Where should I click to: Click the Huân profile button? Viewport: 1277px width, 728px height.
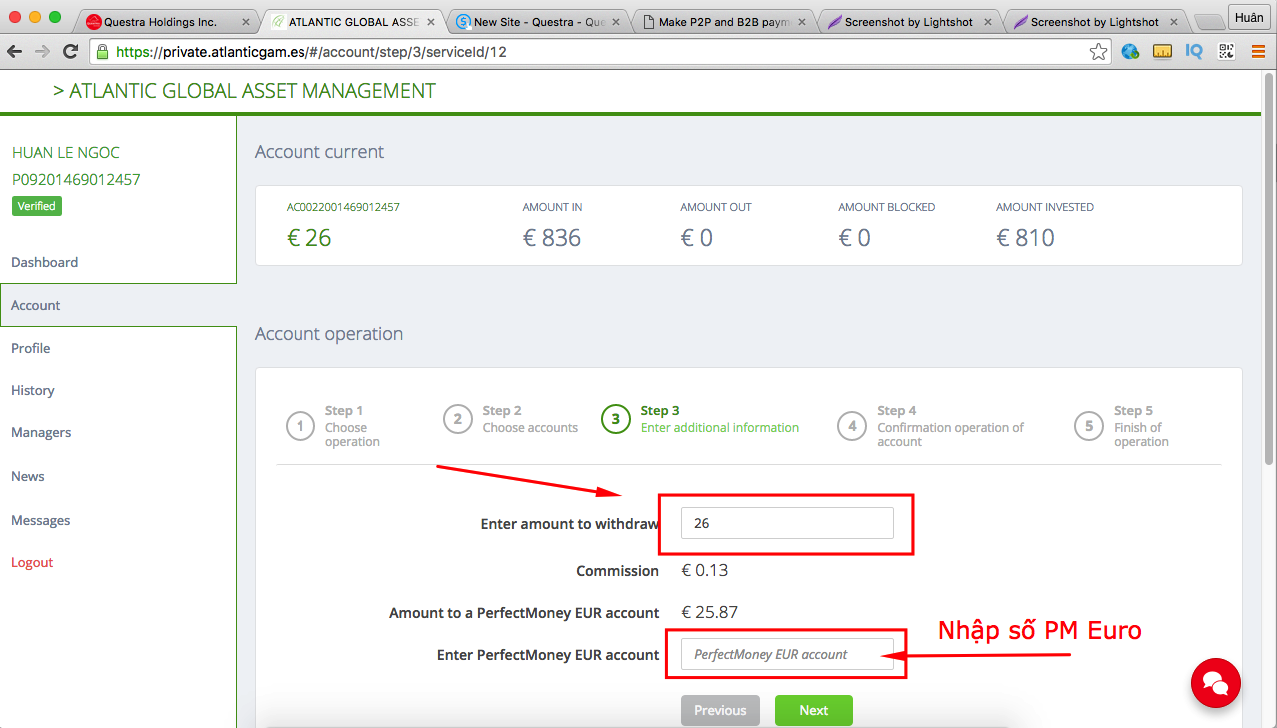(1248, 17)
